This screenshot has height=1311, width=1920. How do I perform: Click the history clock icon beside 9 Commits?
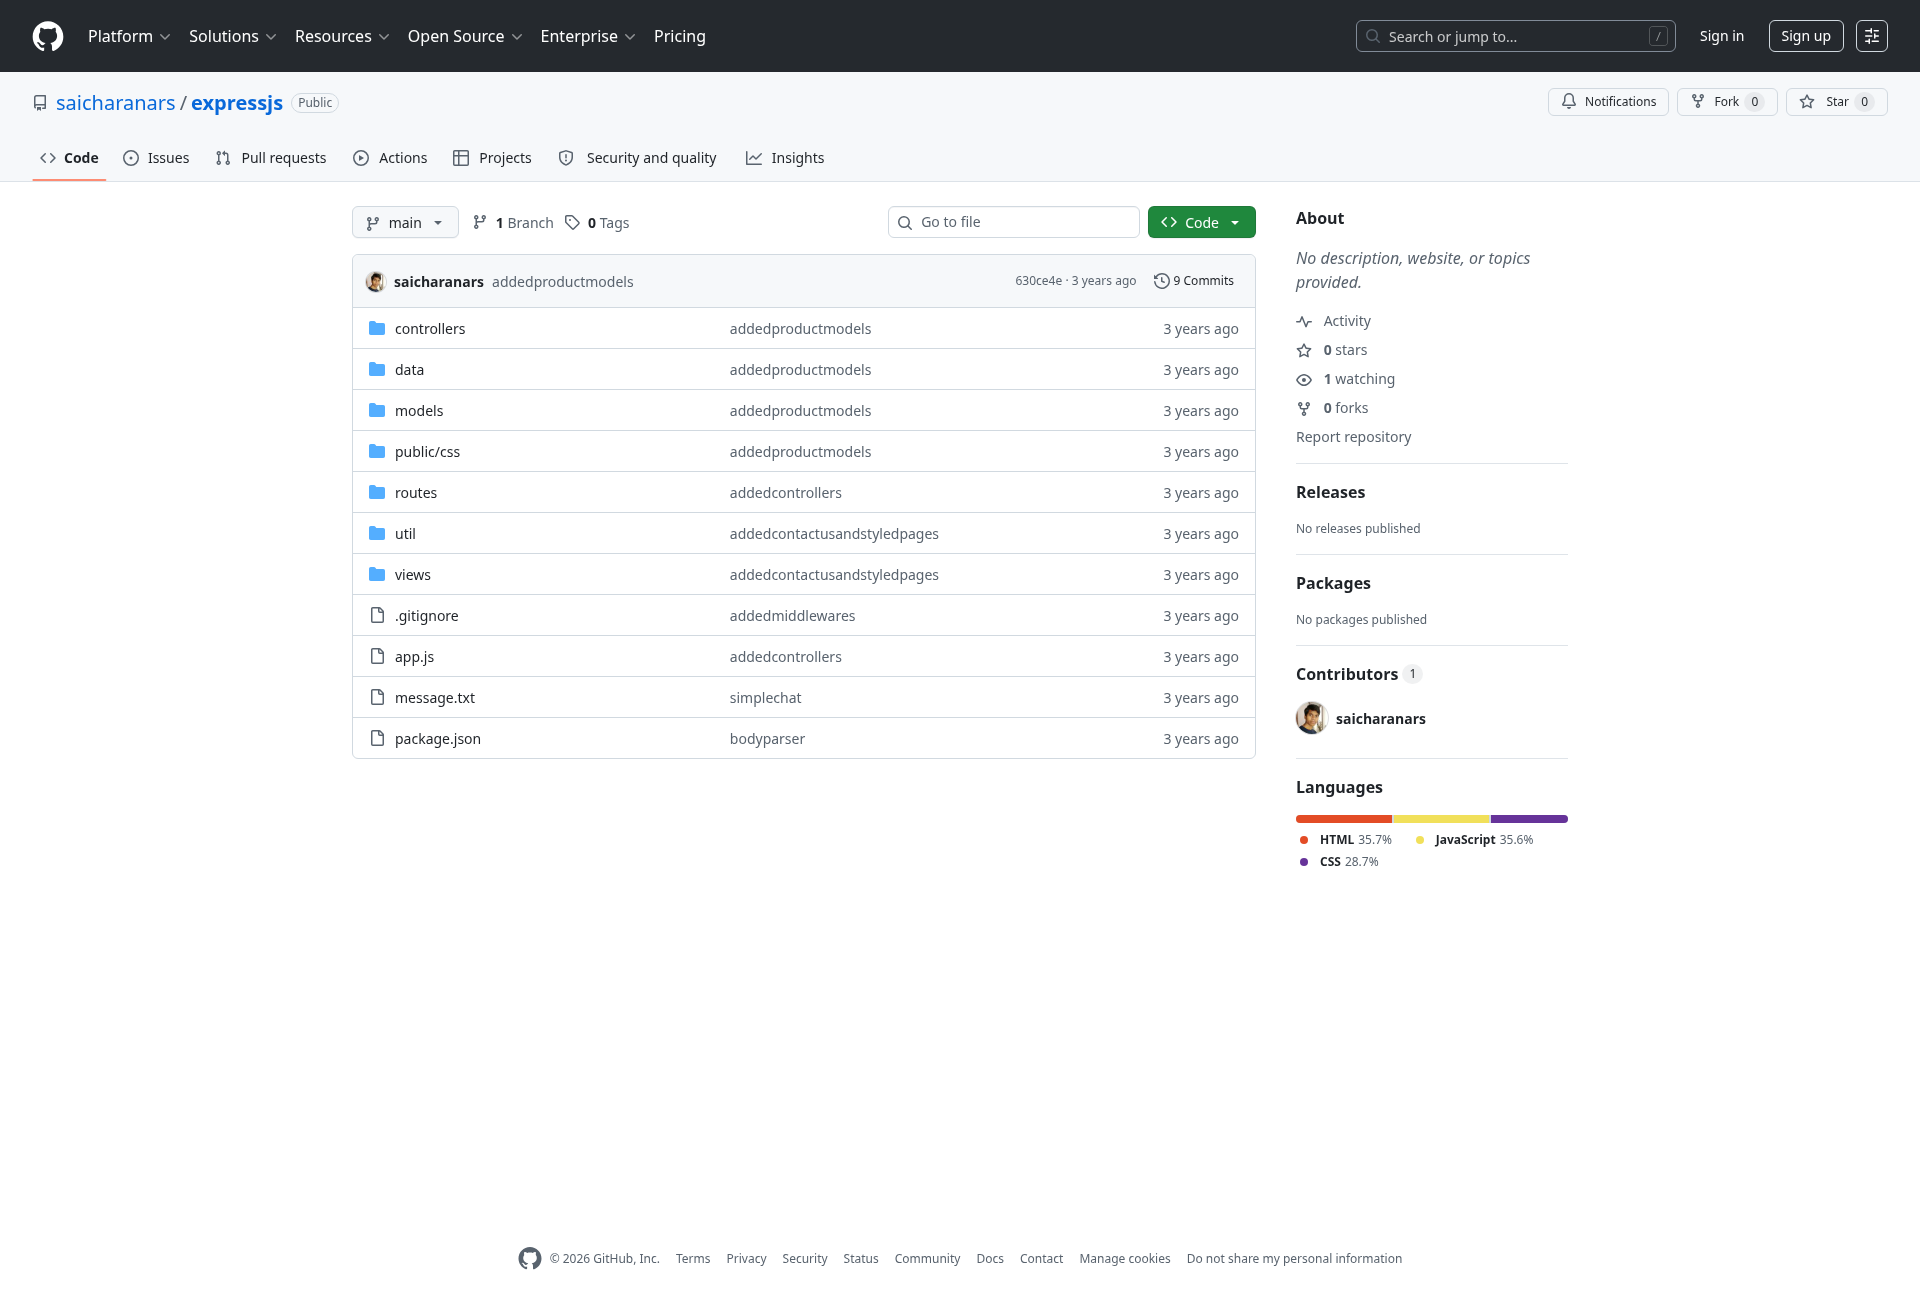pyautogui.click(x=1161, y=281)
